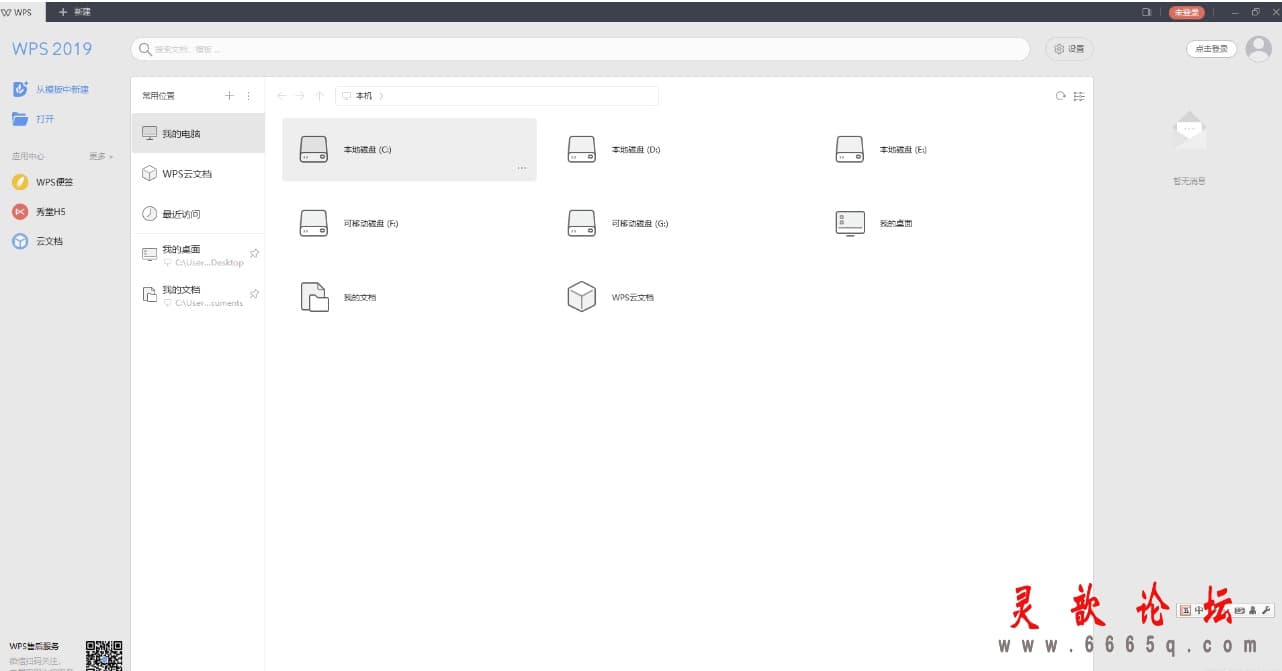This screenshot has width=1282, height=671.
Task: Click the 本机 path address bar
Action: pos(497,96)
